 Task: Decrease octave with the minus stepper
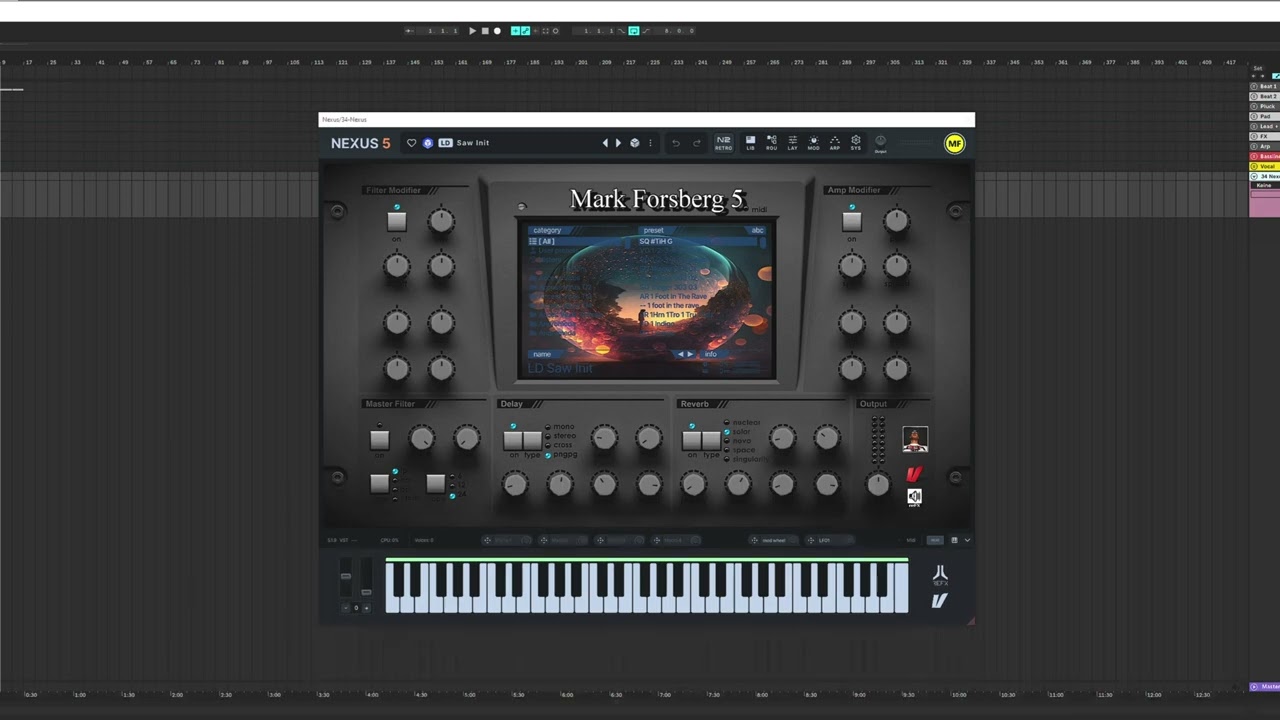coord(346,608)
